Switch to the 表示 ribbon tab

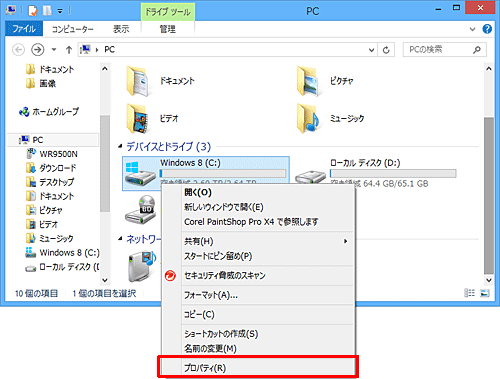121,29
